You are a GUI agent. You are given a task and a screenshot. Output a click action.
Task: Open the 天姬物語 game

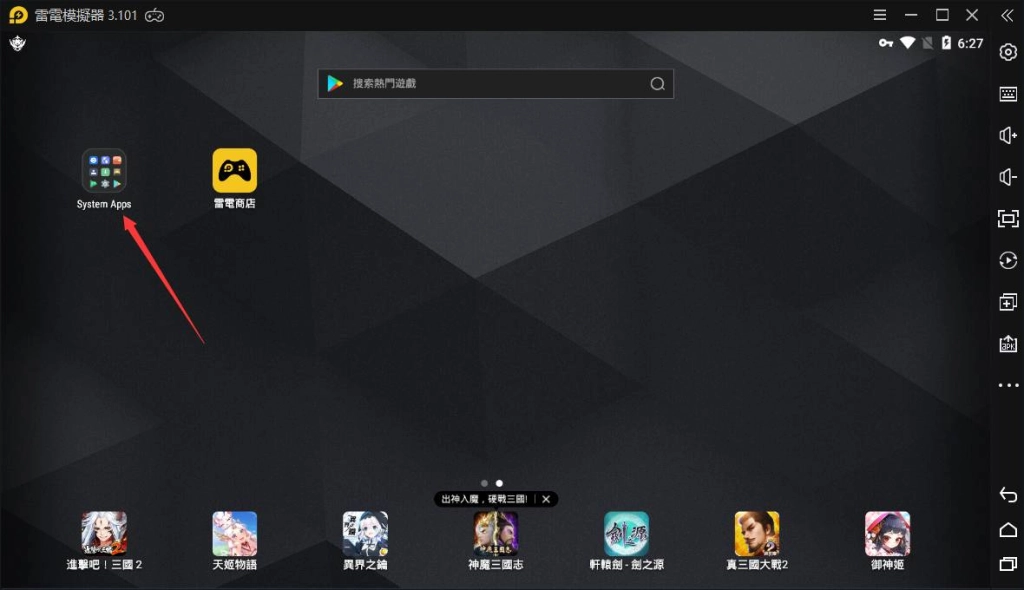tap(234, 534)
